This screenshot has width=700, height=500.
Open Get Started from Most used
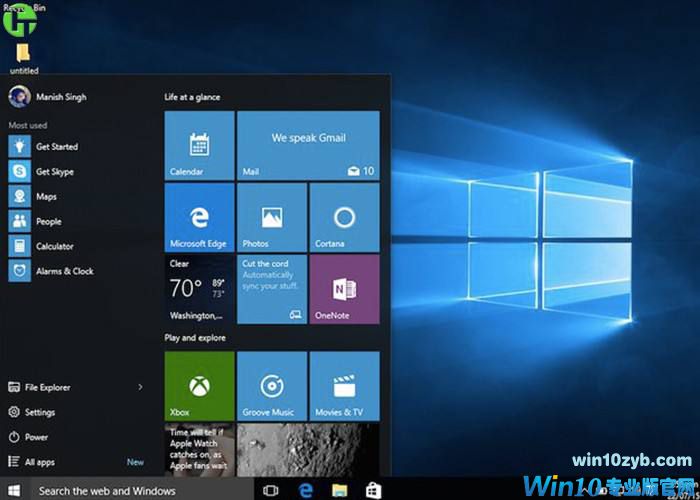click(43, 146)
